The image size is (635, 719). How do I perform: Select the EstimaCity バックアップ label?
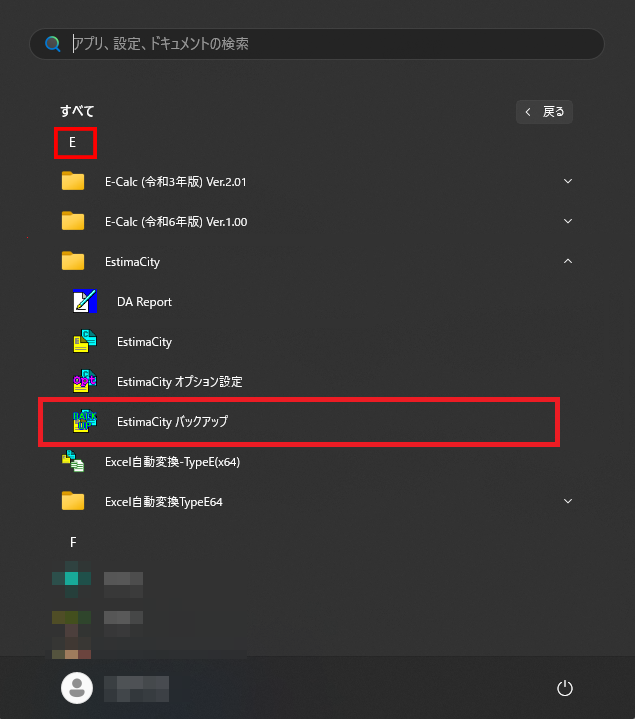pyautogui.click(x=172, y=422)
